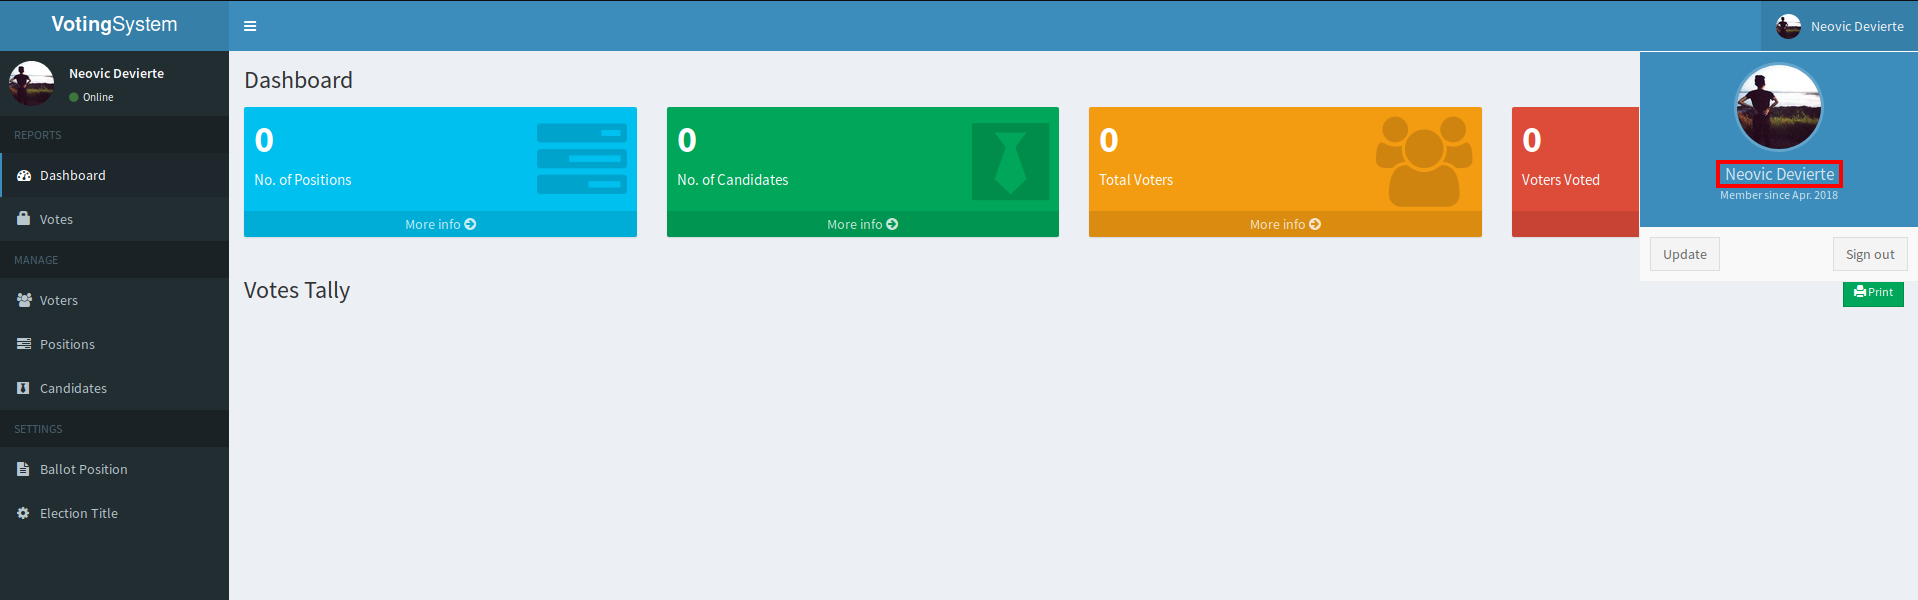Open More info for No. of Positions
This screenshot has width=1918, height=600.
pos(440,224)
